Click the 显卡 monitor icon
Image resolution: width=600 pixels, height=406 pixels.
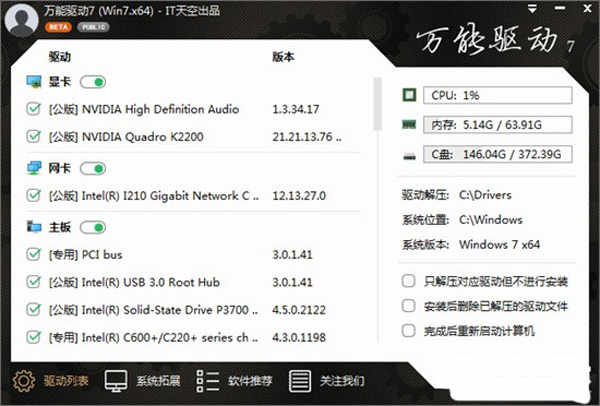pos(34,82)
